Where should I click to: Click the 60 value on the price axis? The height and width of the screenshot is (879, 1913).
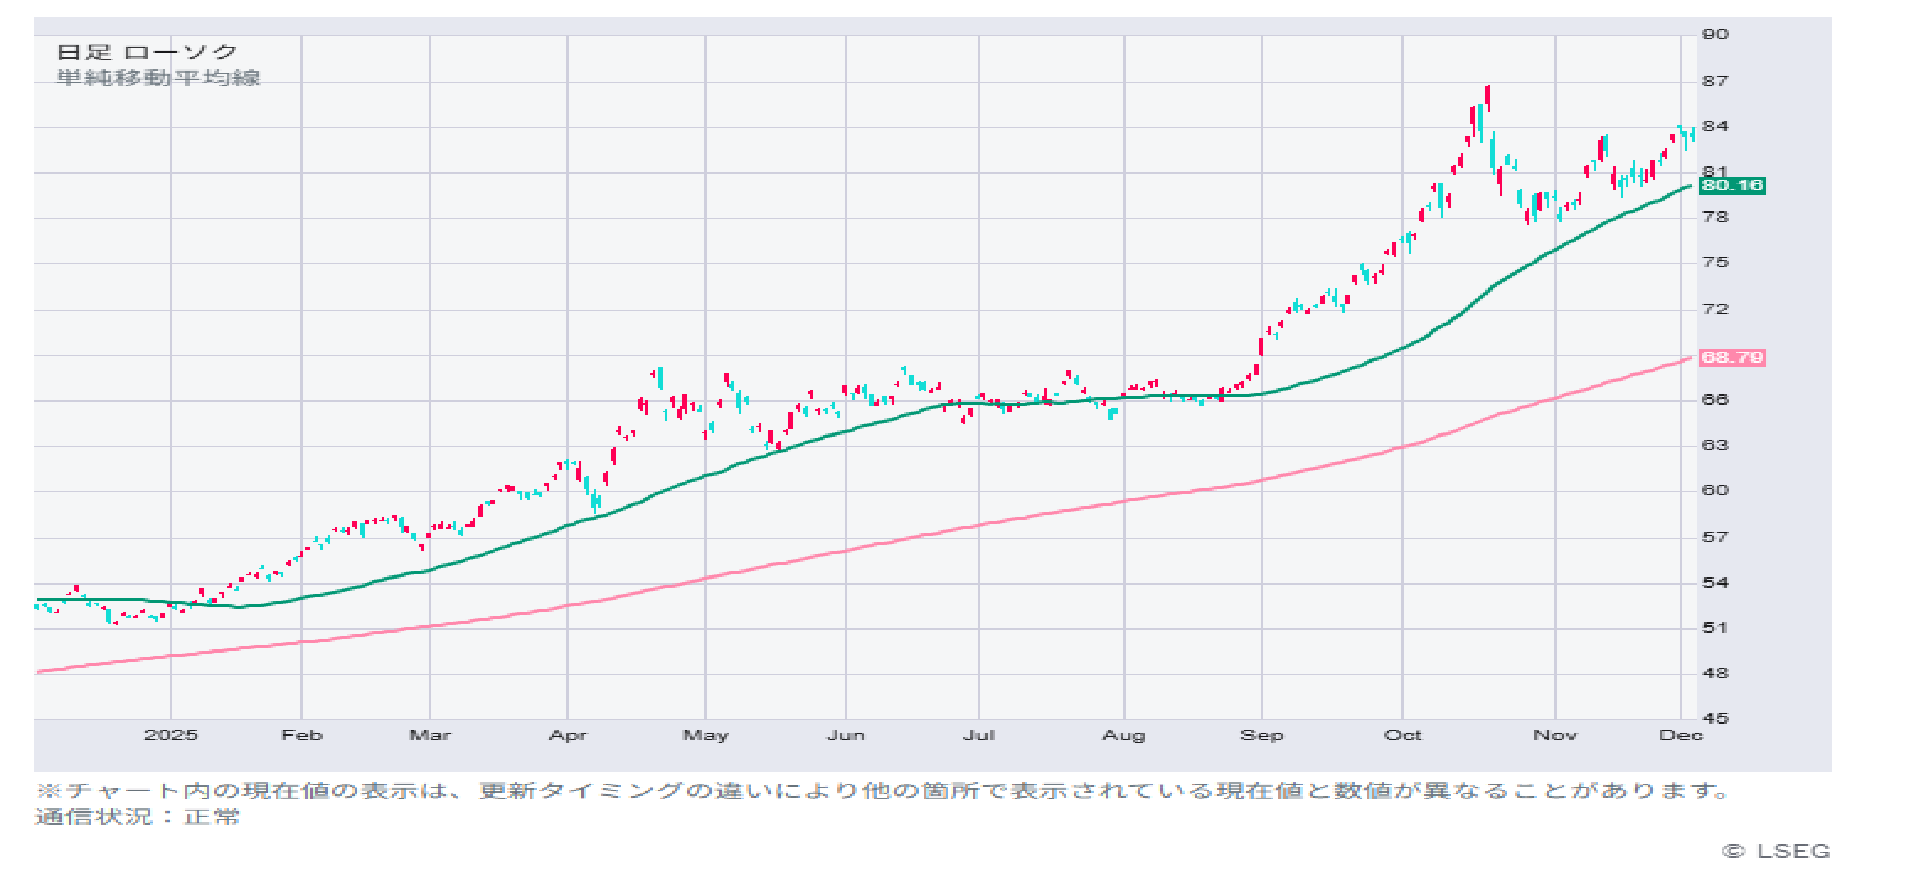pos(1715,490)
